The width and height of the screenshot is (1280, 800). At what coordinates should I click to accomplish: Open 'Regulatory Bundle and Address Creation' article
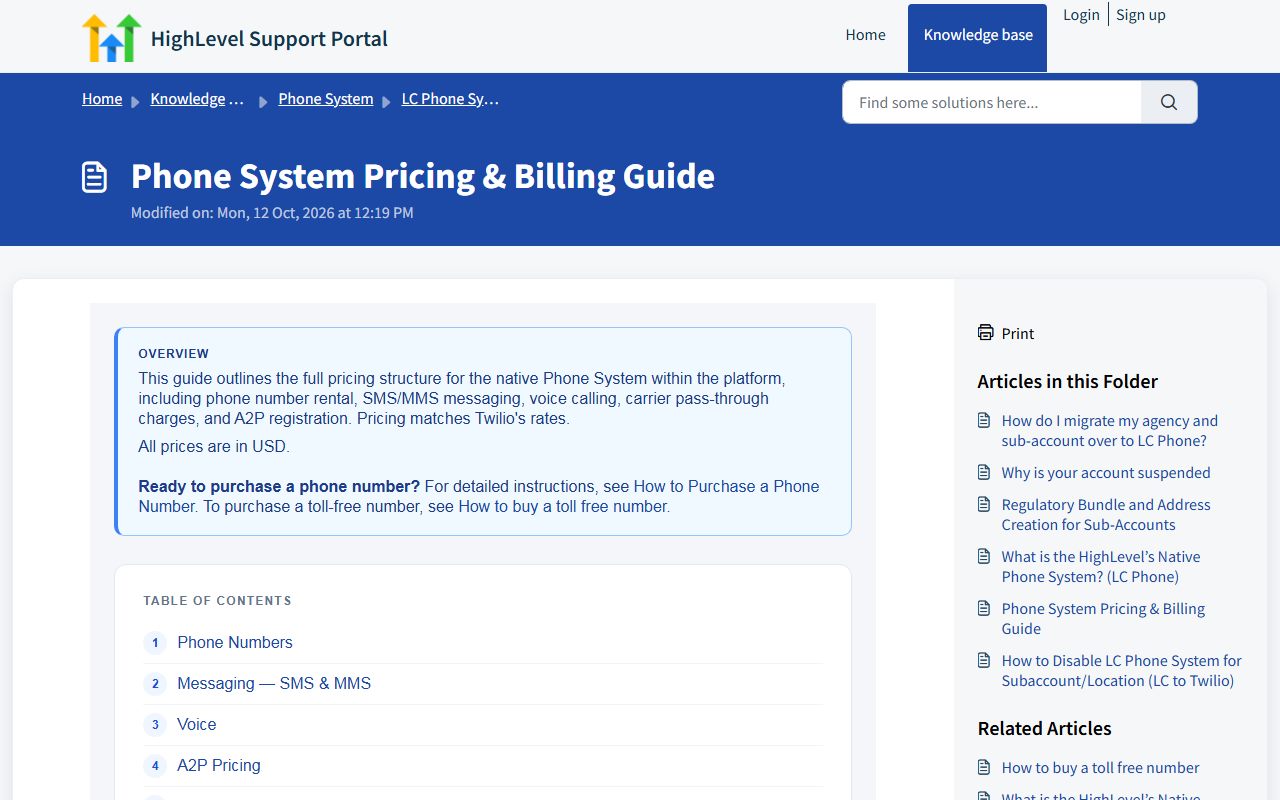pos(1106,514)
